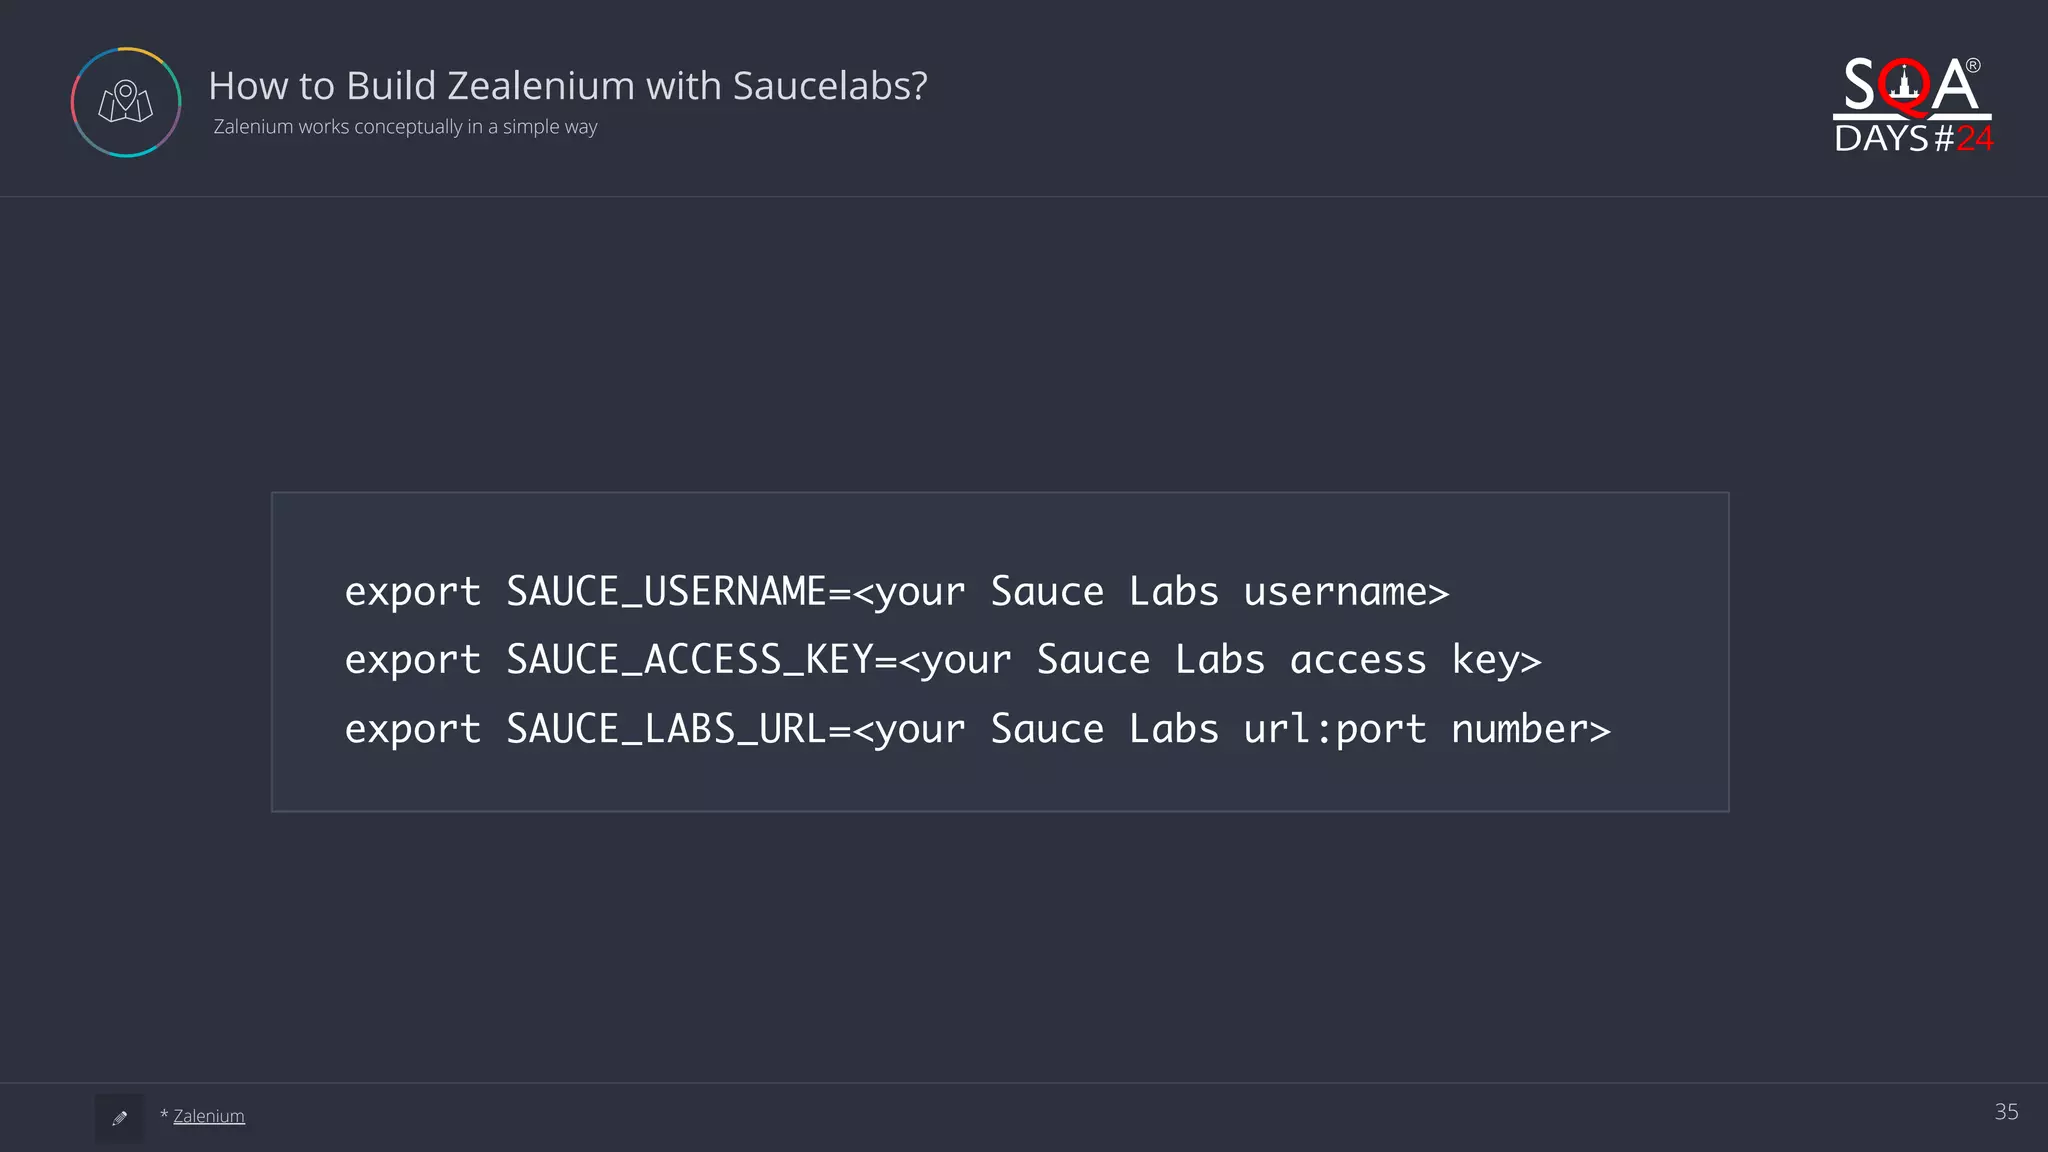The height and width of the screenshot is (1152, 2048).
Task: Open the Zalenium footnote link
Action: pos(208,1116)
